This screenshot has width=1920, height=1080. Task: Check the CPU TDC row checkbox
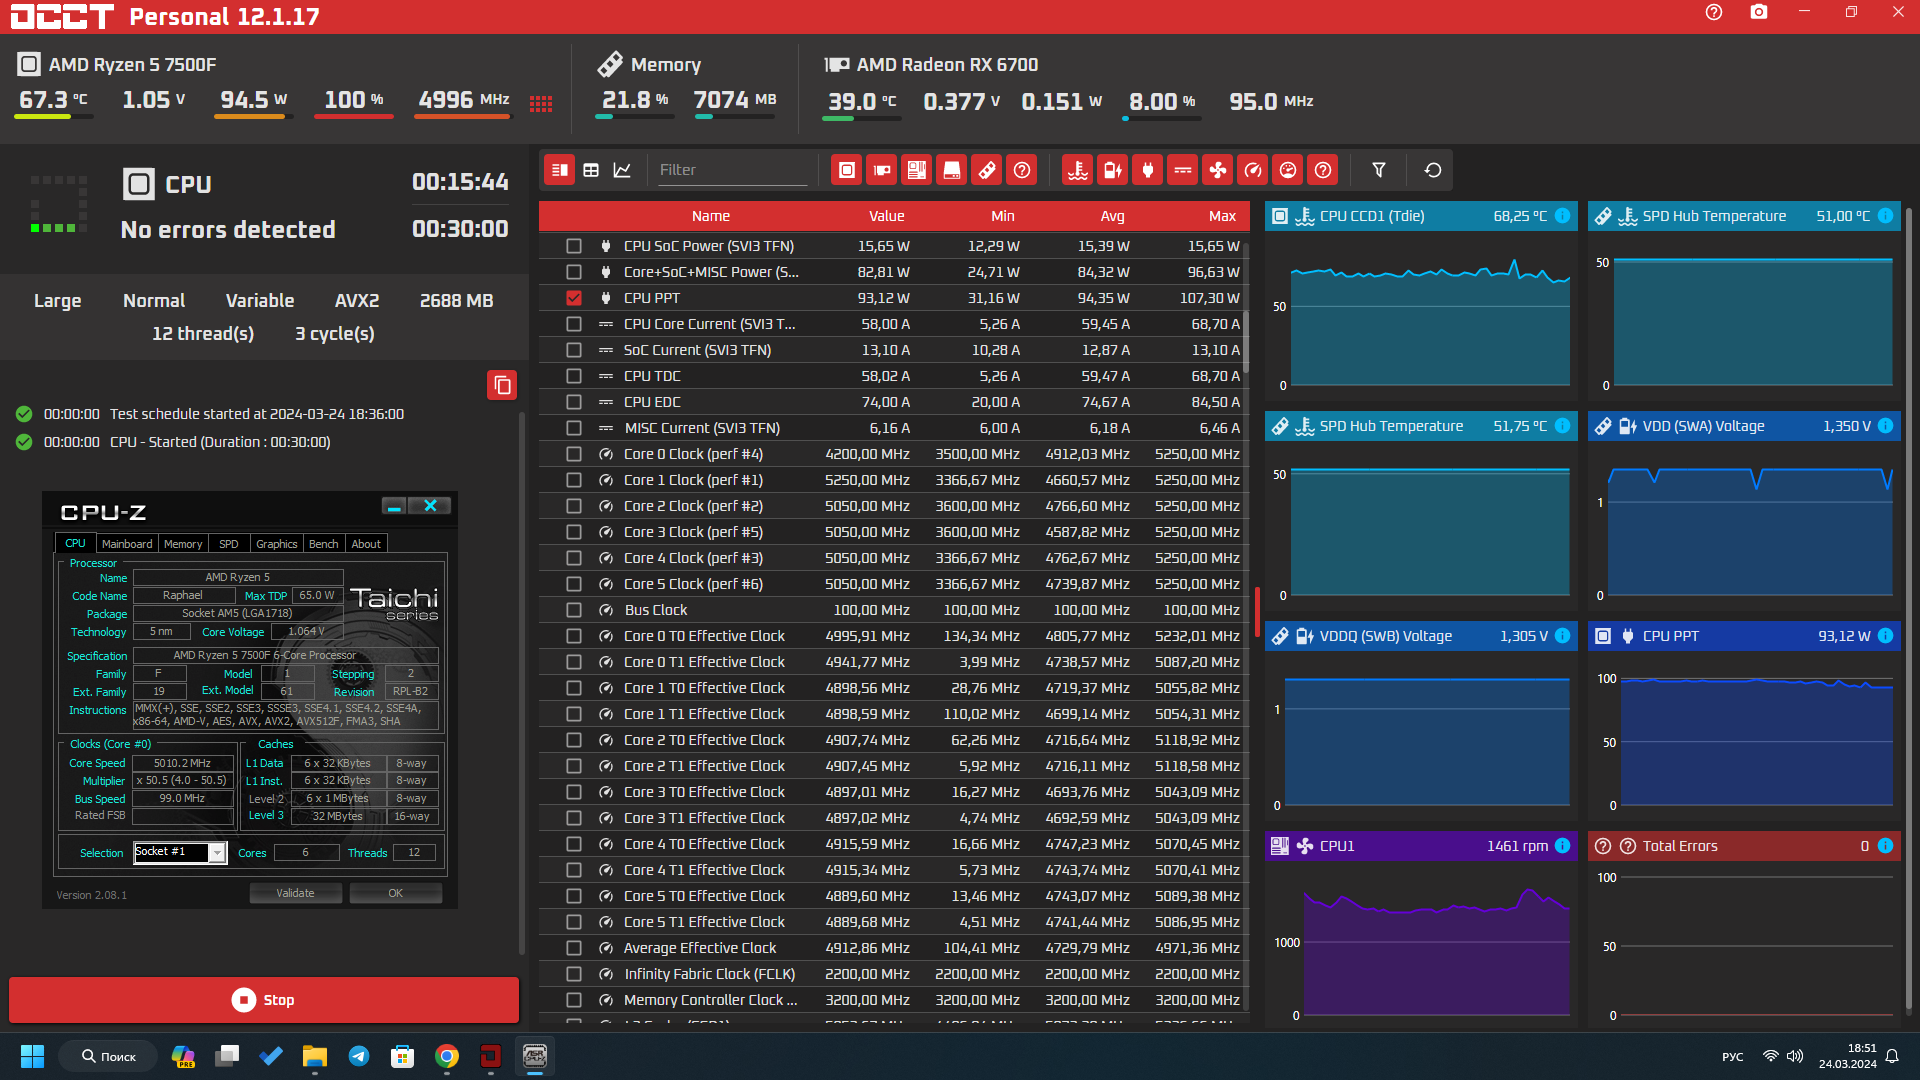point(573,376)
